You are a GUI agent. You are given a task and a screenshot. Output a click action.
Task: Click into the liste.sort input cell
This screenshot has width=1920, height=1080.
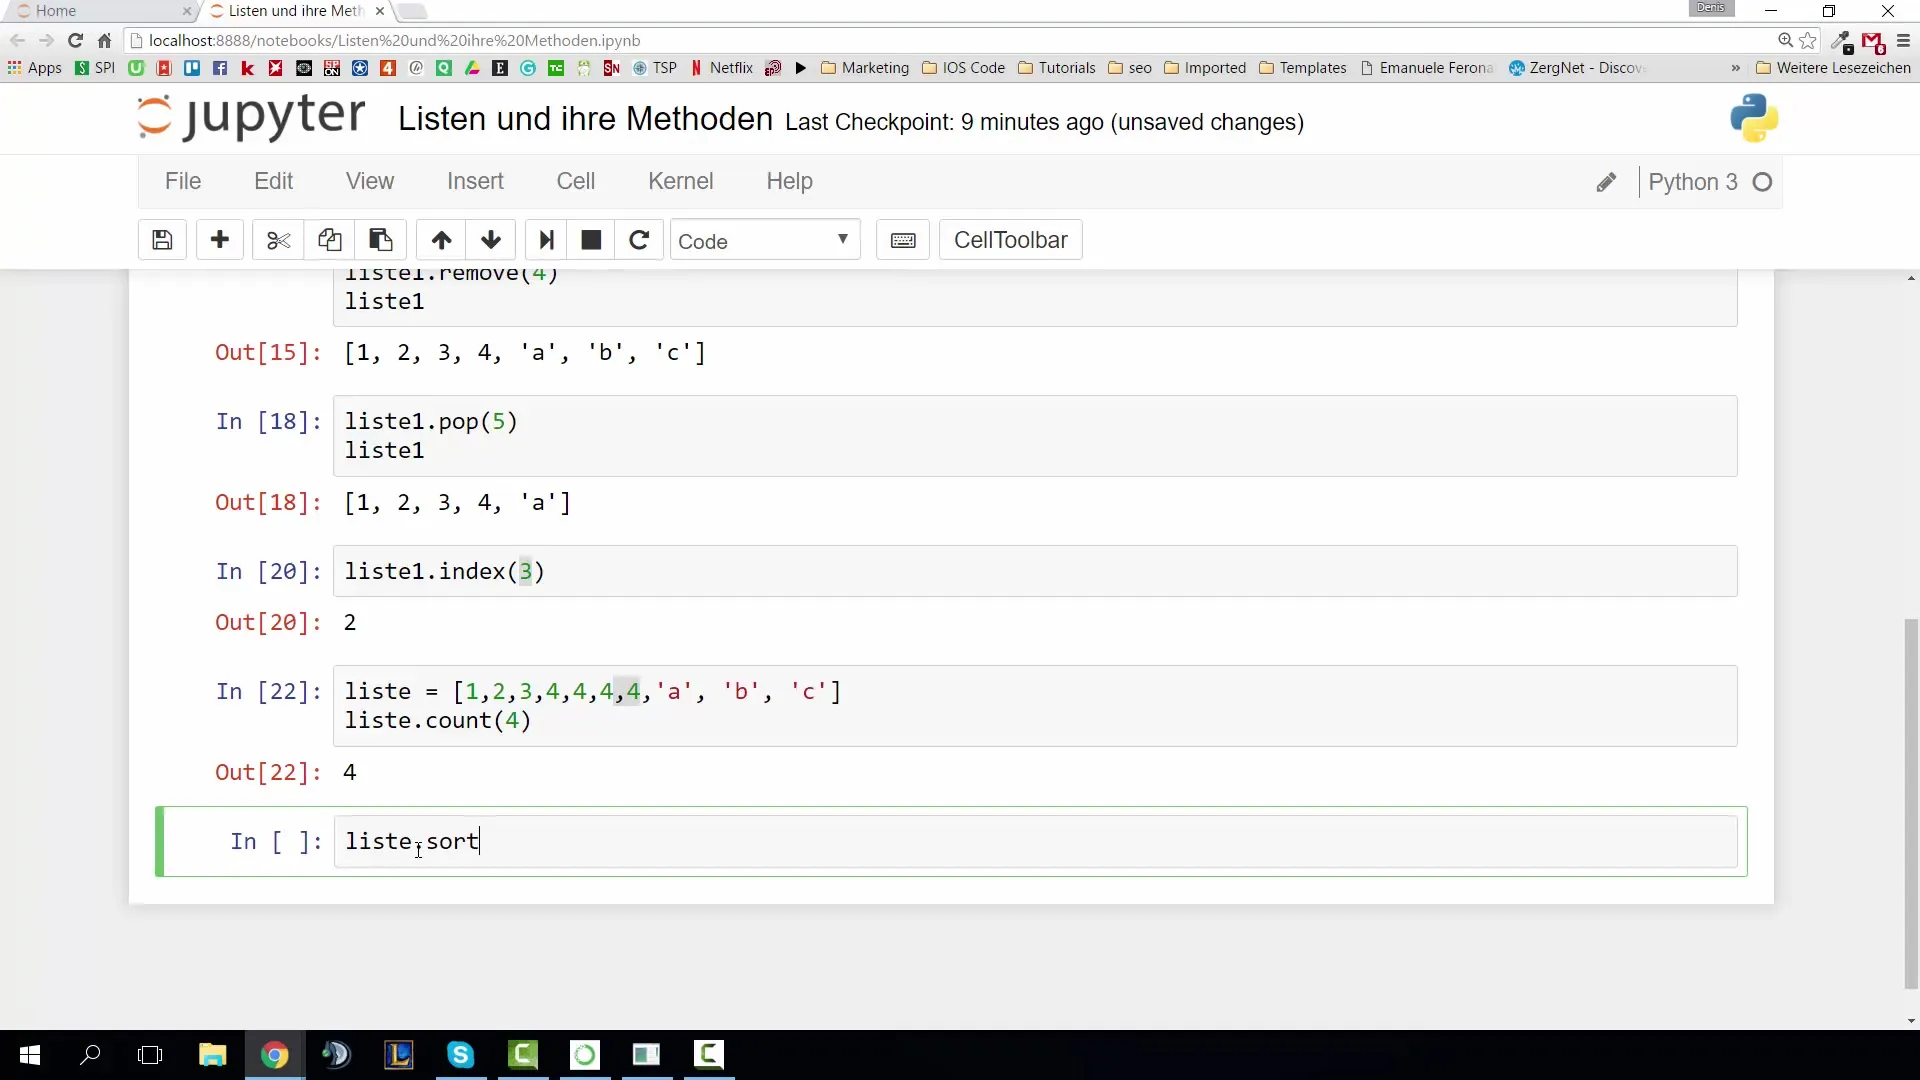coord(1035,842)
